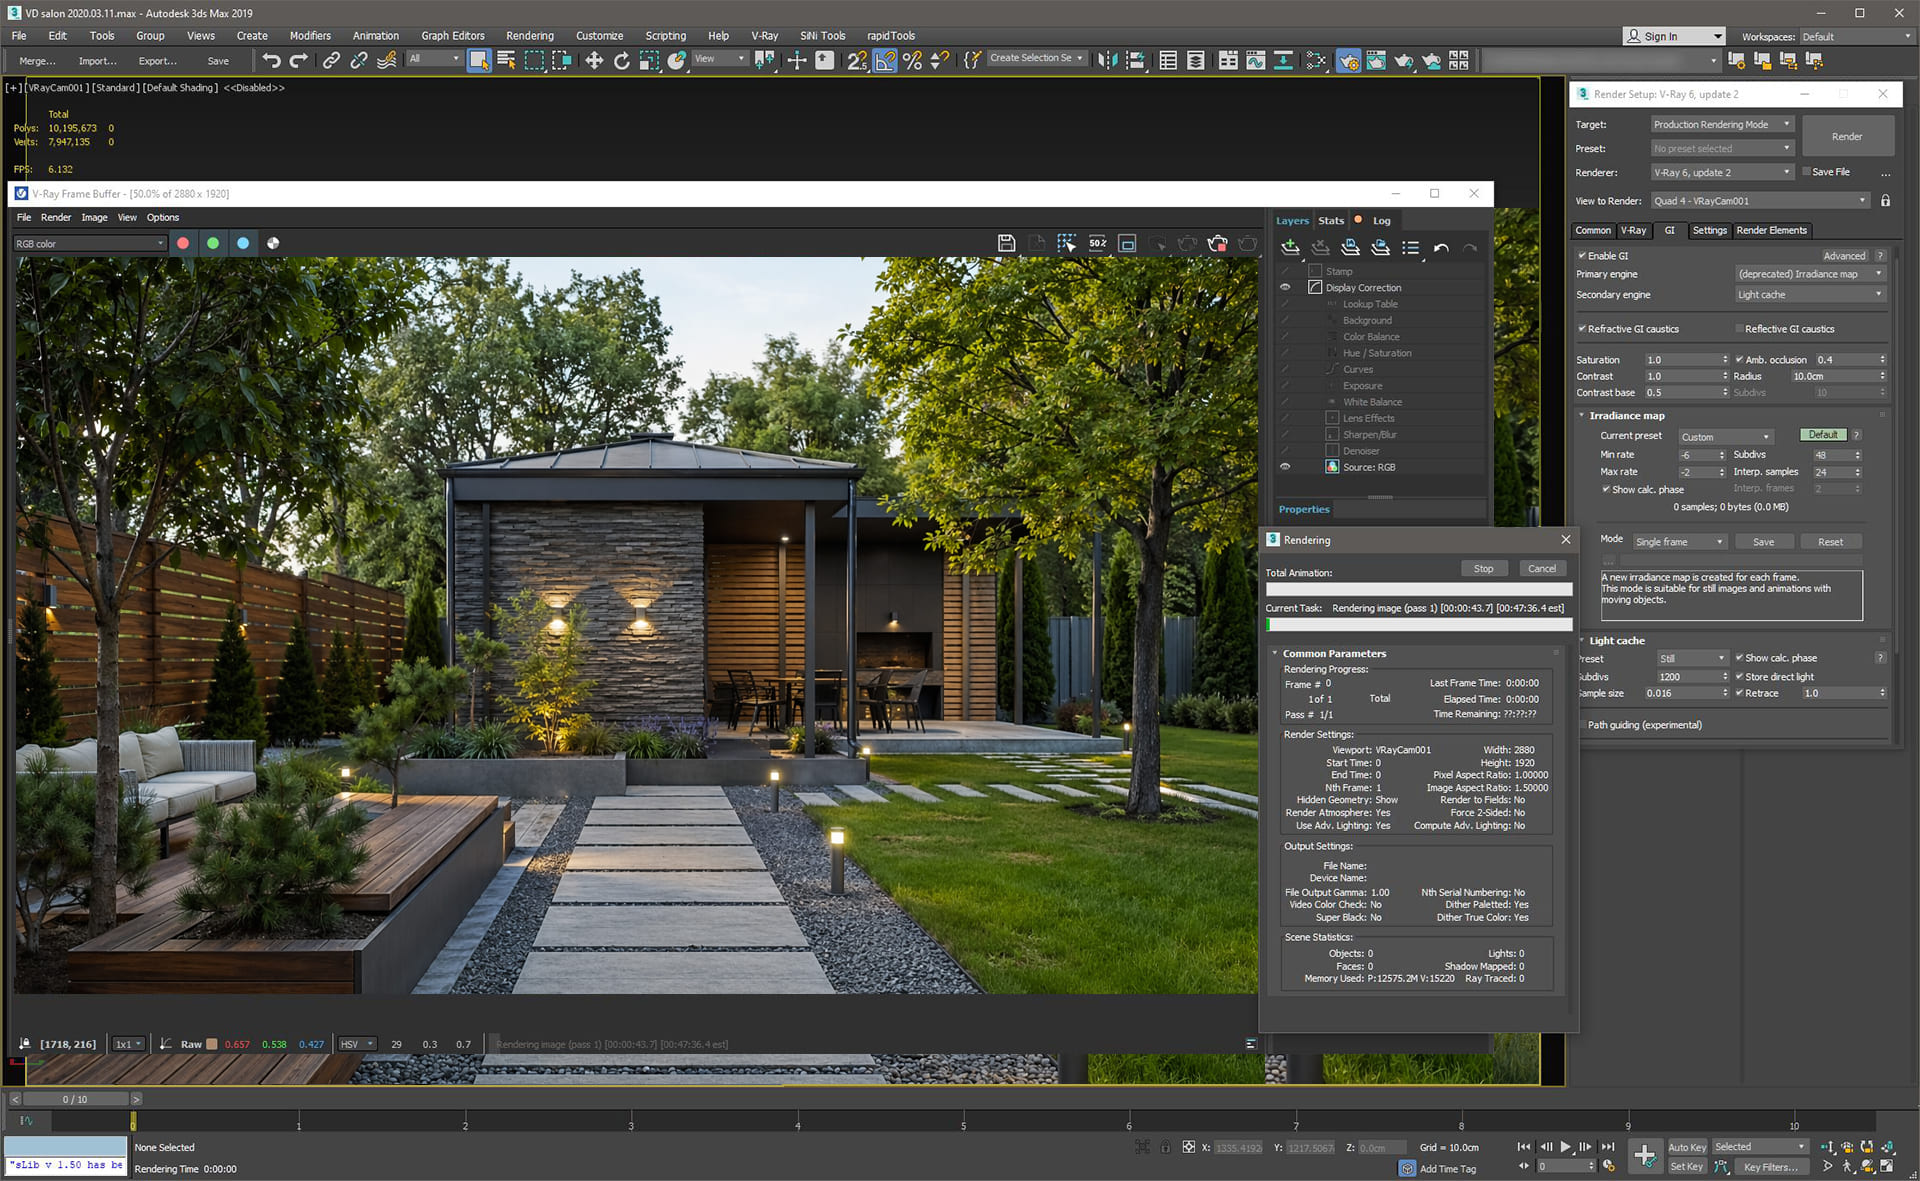
Task: Stop the current rendering
Action: click(1483, 568)
